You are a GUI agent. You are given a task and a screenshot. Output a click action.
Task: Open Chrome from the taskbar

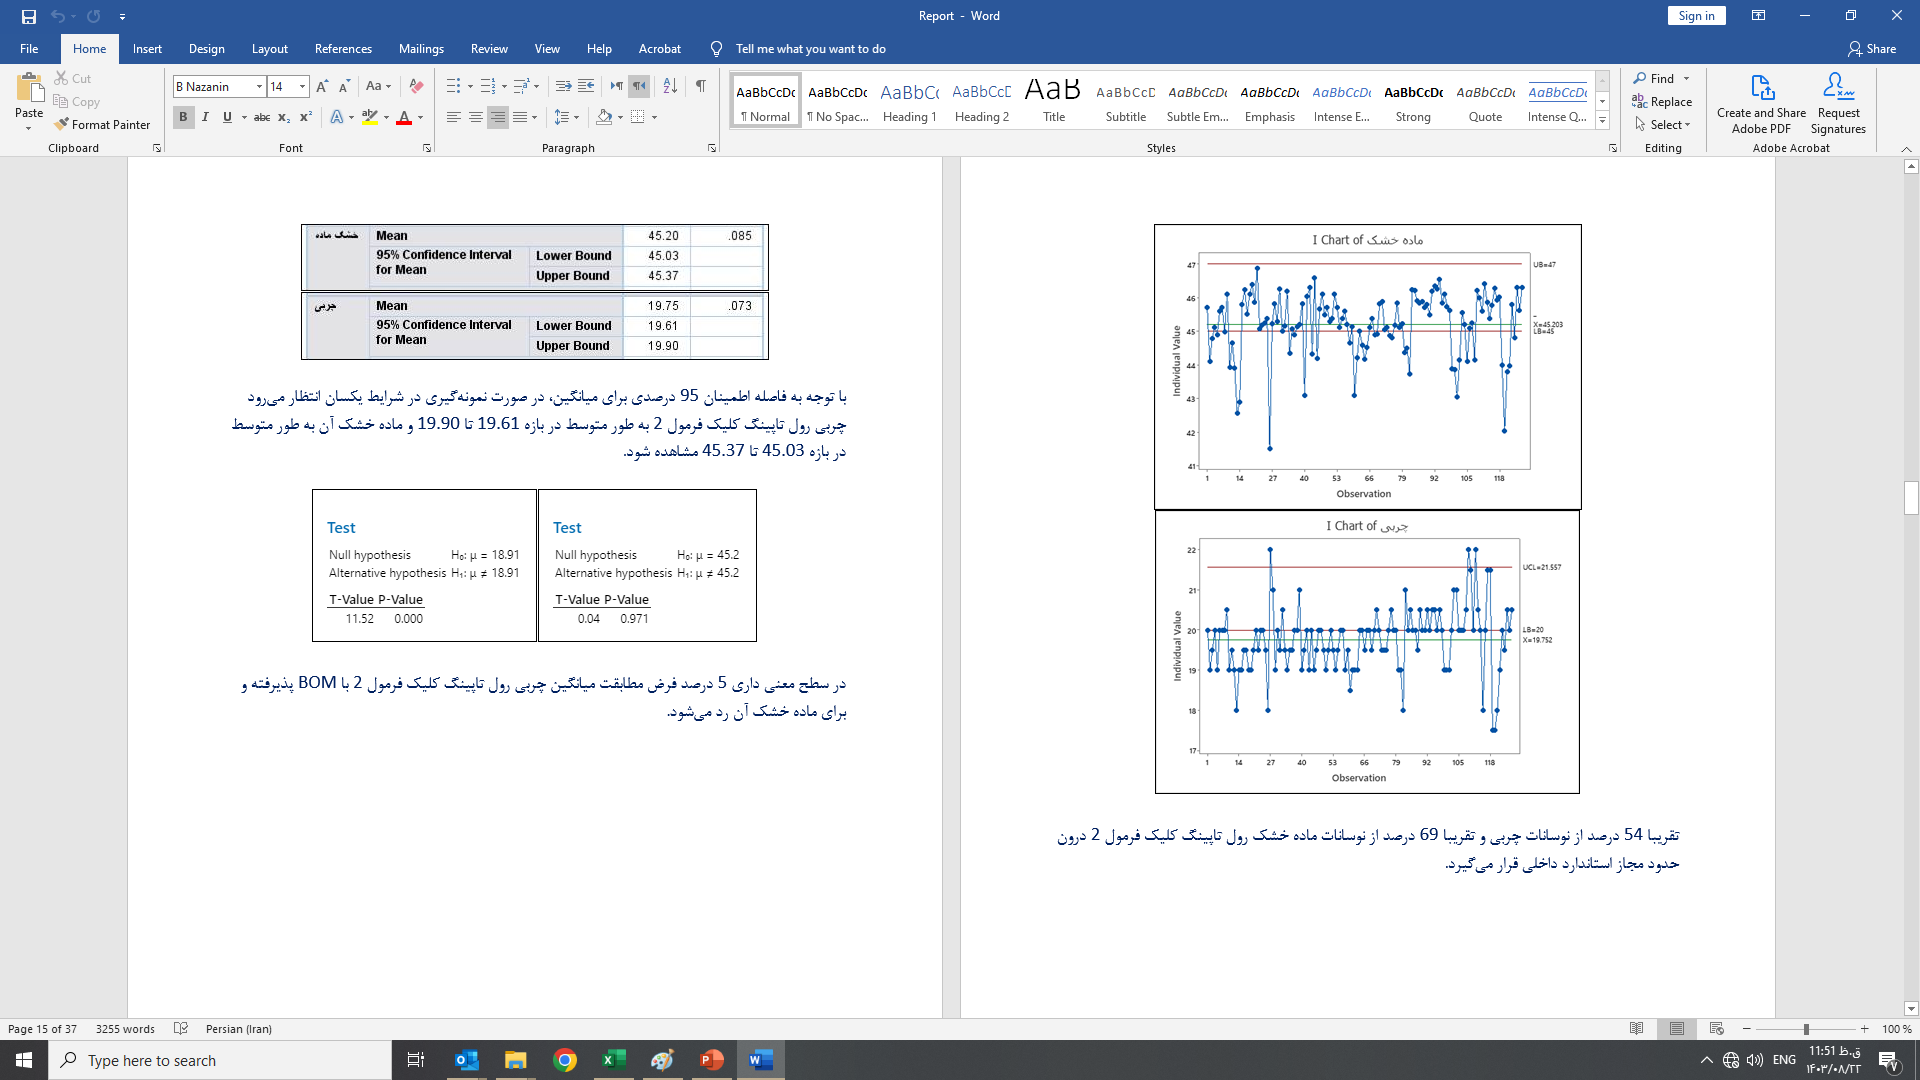click(x=565, y=1060)
